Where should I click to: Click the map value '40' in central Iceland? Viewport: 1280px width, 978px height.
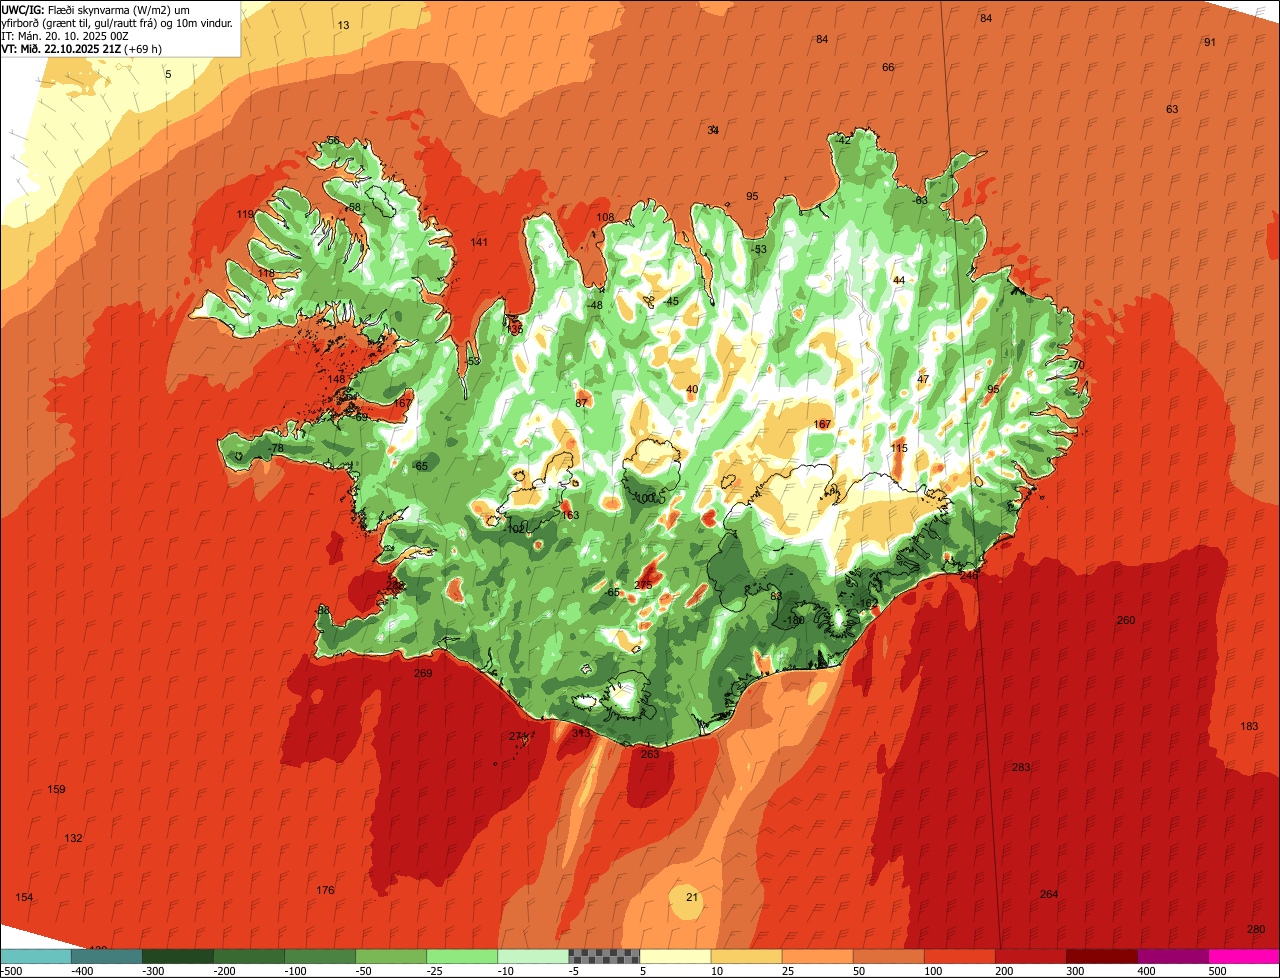(x=692, y=389)
